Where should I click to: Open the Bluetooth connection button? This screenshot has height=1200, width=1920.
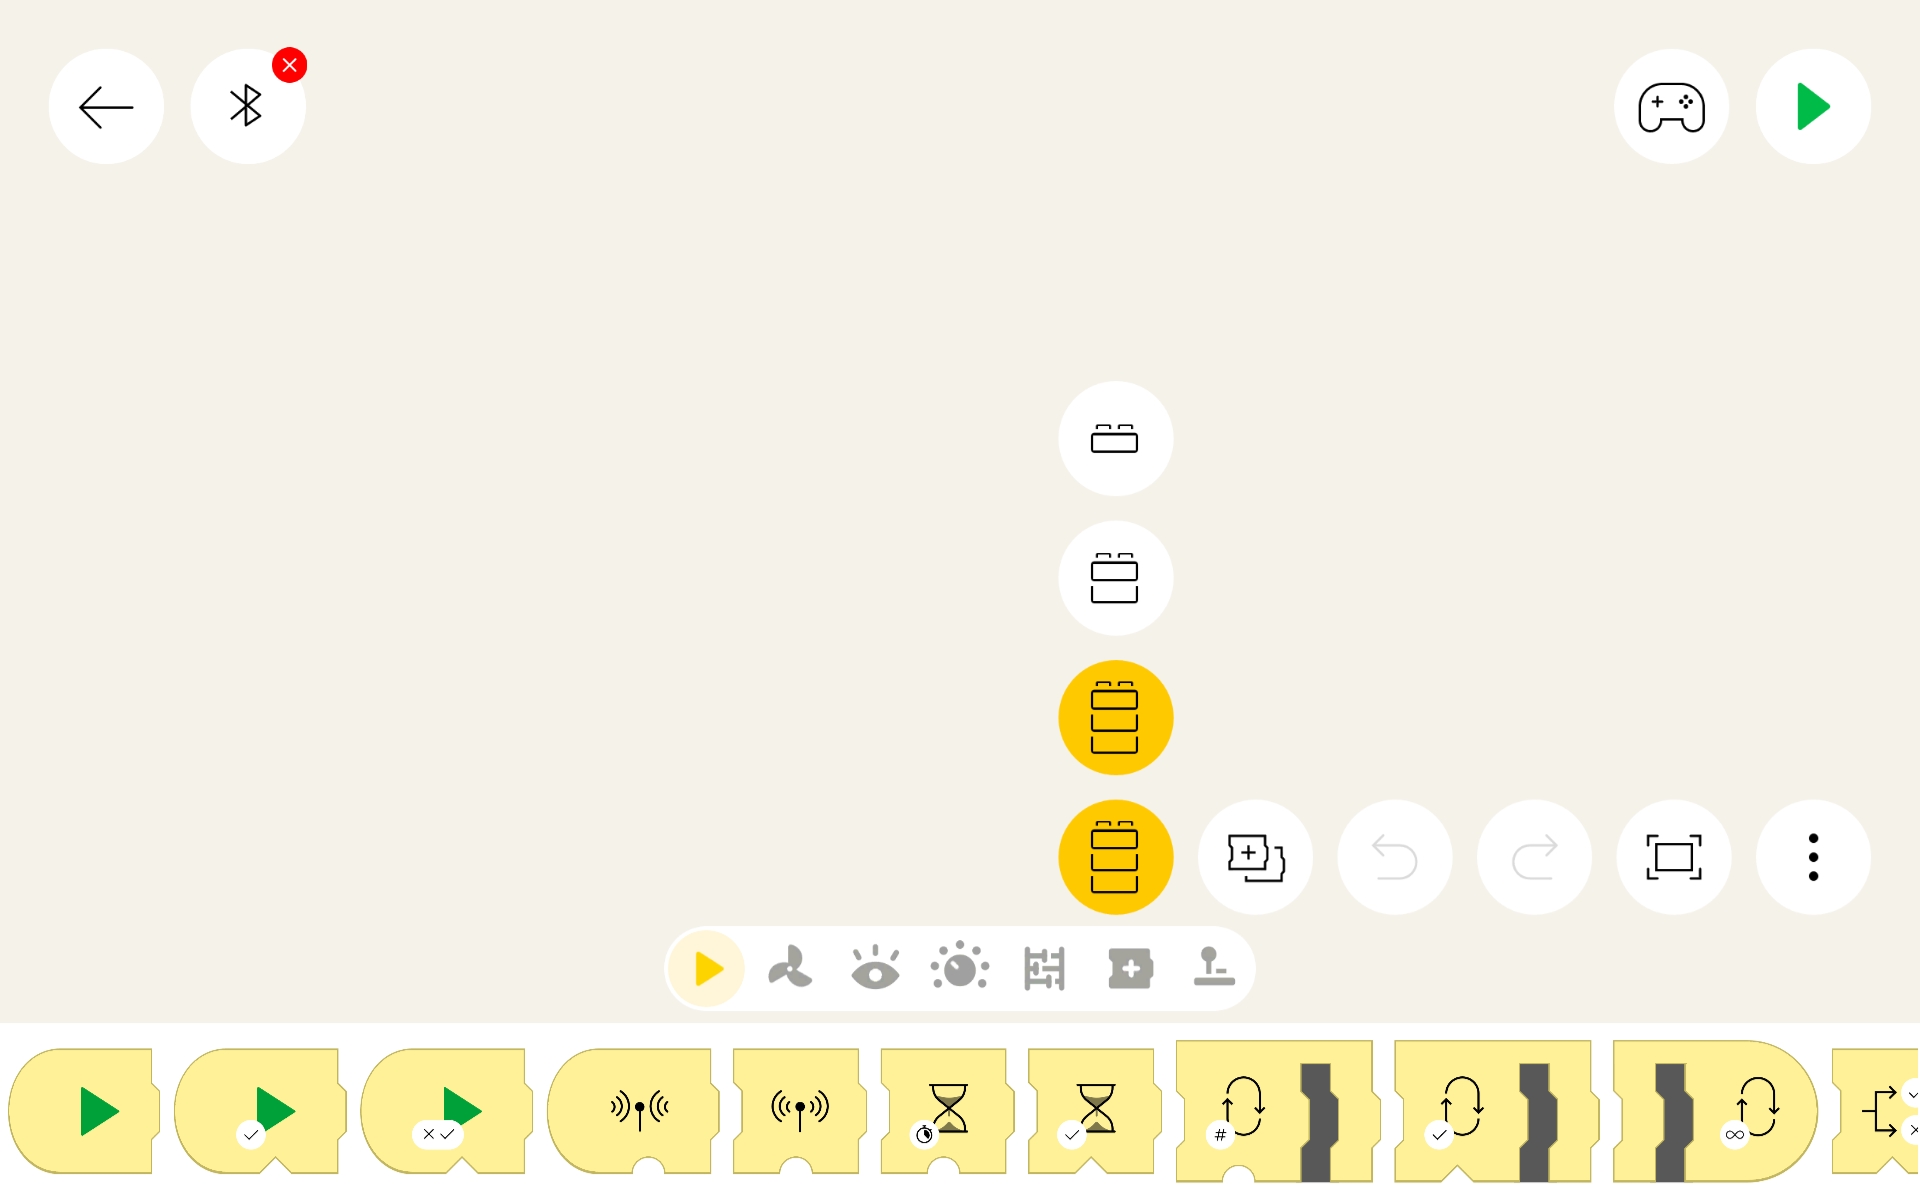point(247,107)
